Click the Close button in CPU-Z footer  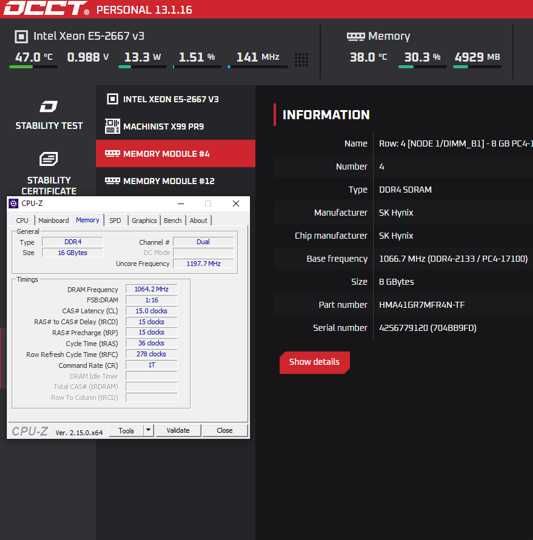[224, 430]
